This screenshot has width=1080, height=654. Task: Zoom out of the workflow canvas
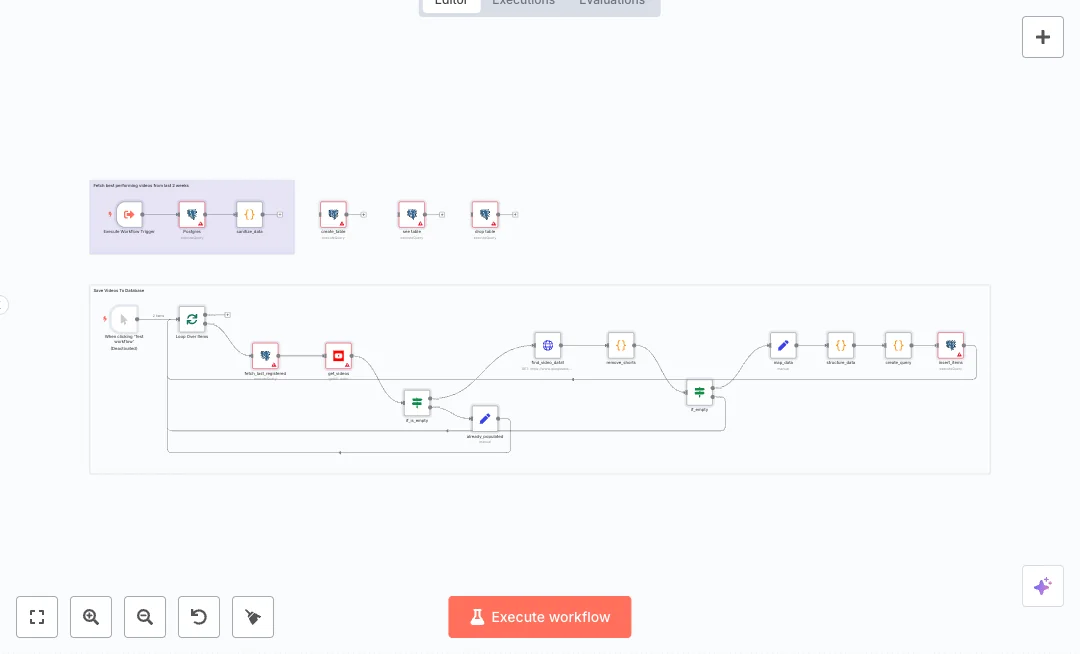145,617
